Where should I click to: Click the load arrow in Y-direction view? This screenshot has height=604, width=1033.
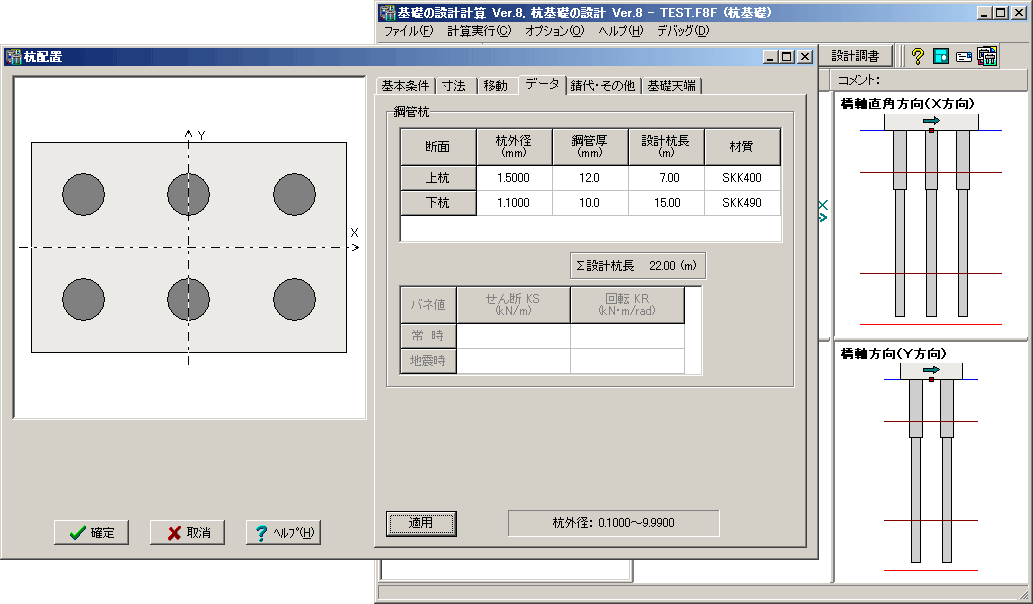point(932,370)
